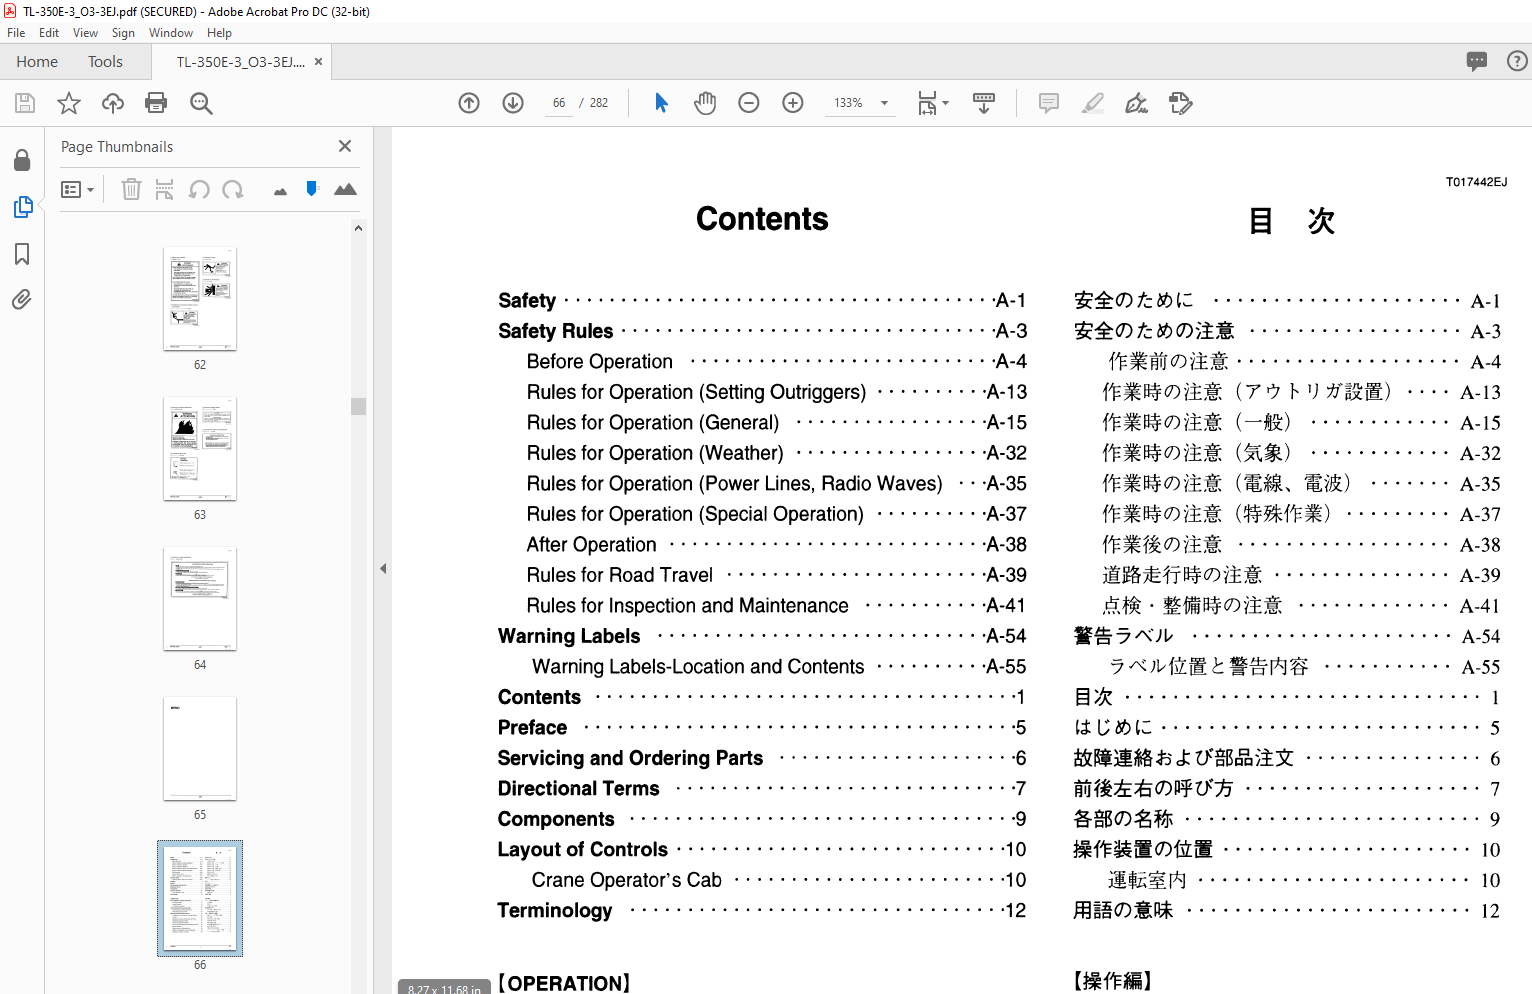Print the document with the printer icon
The height and width of the screenshot is (994, 1532).
coord(156,103)
